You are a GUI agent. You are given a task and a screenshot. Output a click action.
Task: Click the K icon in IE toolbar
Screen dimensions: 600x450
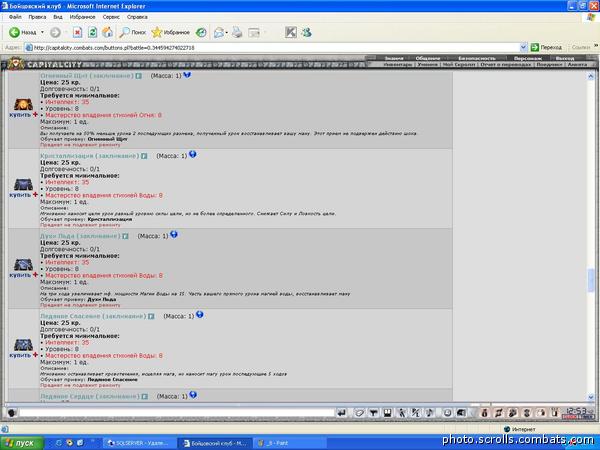point(291,33)
